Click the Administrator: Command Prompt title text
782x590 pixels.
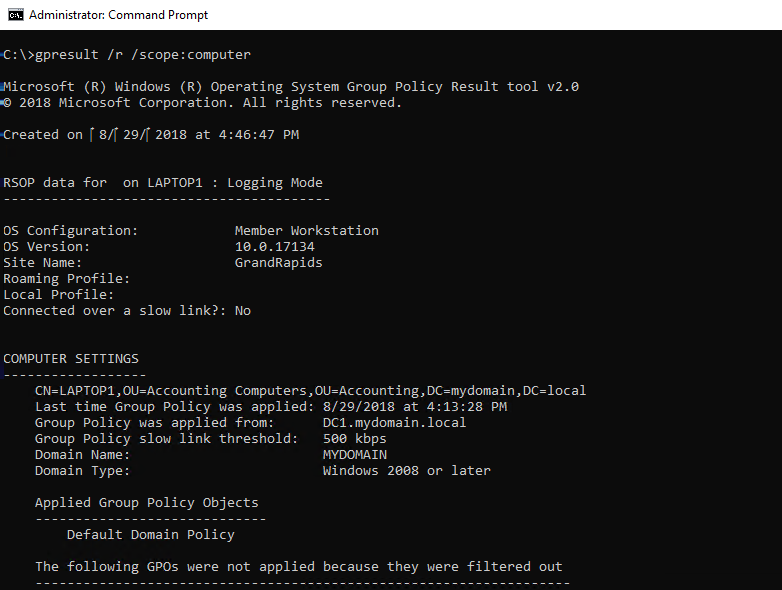[x=119, y=15]
